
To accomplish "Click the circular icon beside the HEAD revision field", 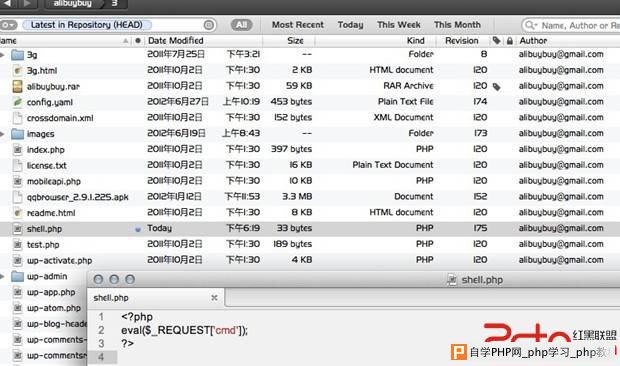I will (209, 25).
